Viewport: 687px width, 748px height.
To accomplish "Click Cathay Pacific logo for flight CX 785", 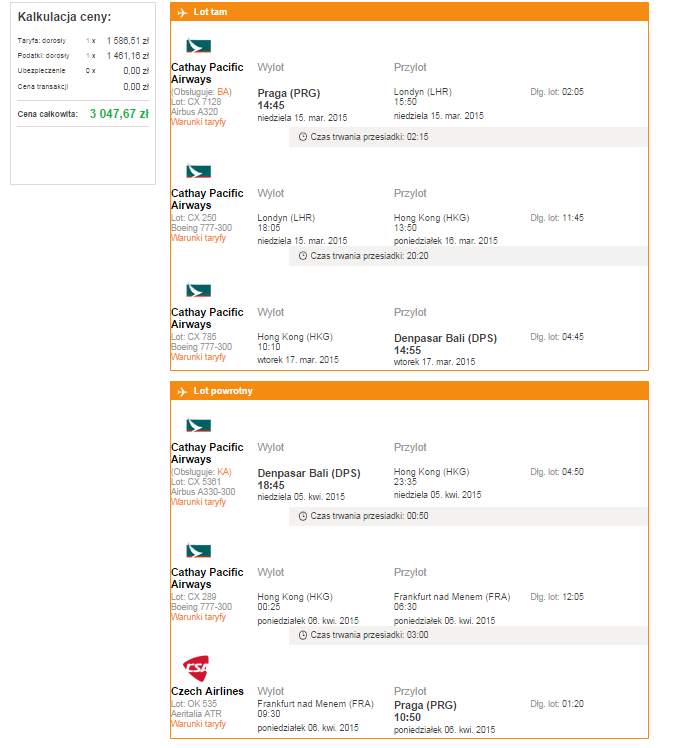I will [198, 290].
